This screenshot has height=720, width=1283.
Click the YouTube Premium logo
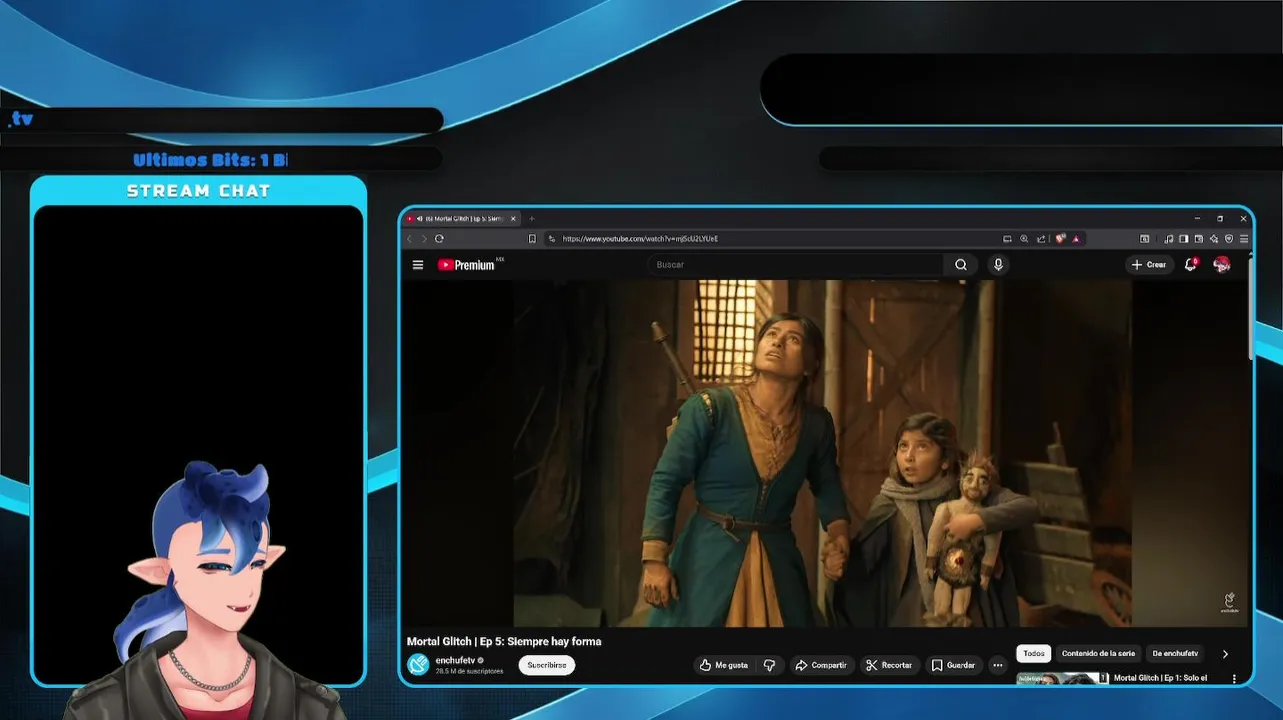tap(466, 265)
